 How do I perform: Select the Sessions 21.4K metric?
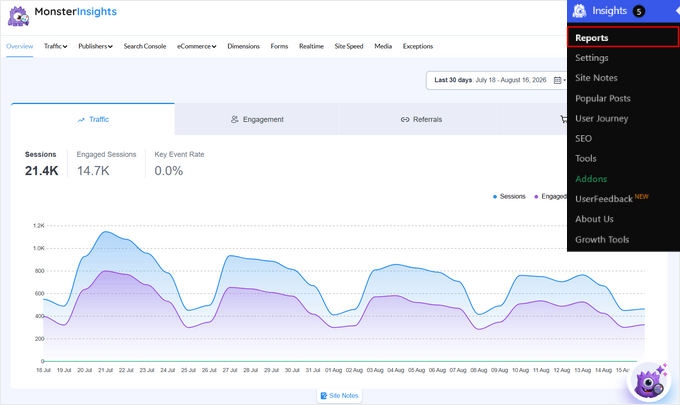point(41,164)
